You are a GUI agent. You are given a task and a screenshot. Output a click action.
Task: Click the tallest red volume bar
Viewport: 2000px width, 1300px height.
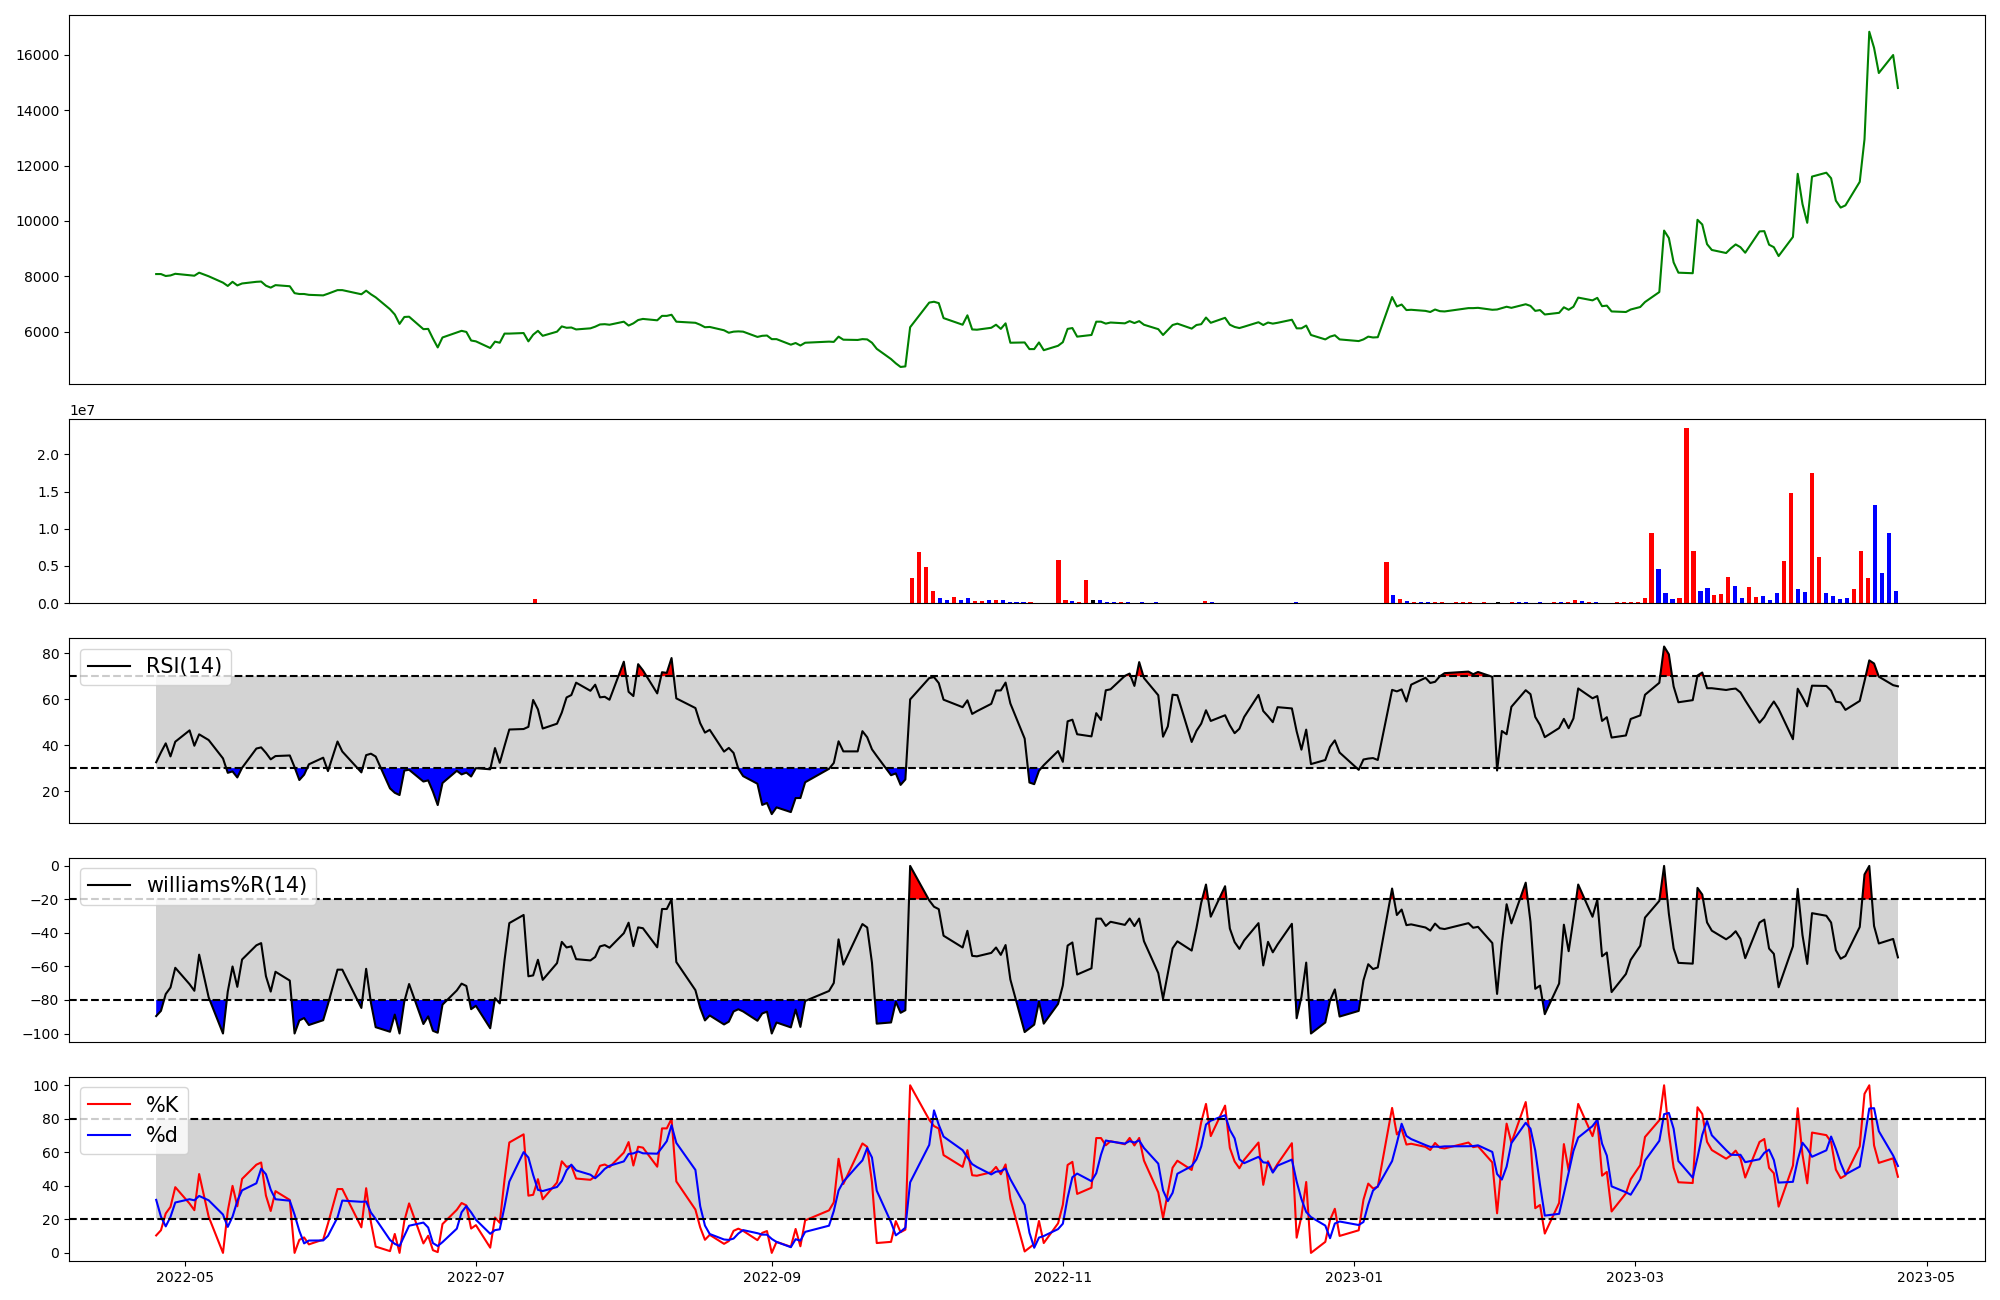coord(1686,515)
